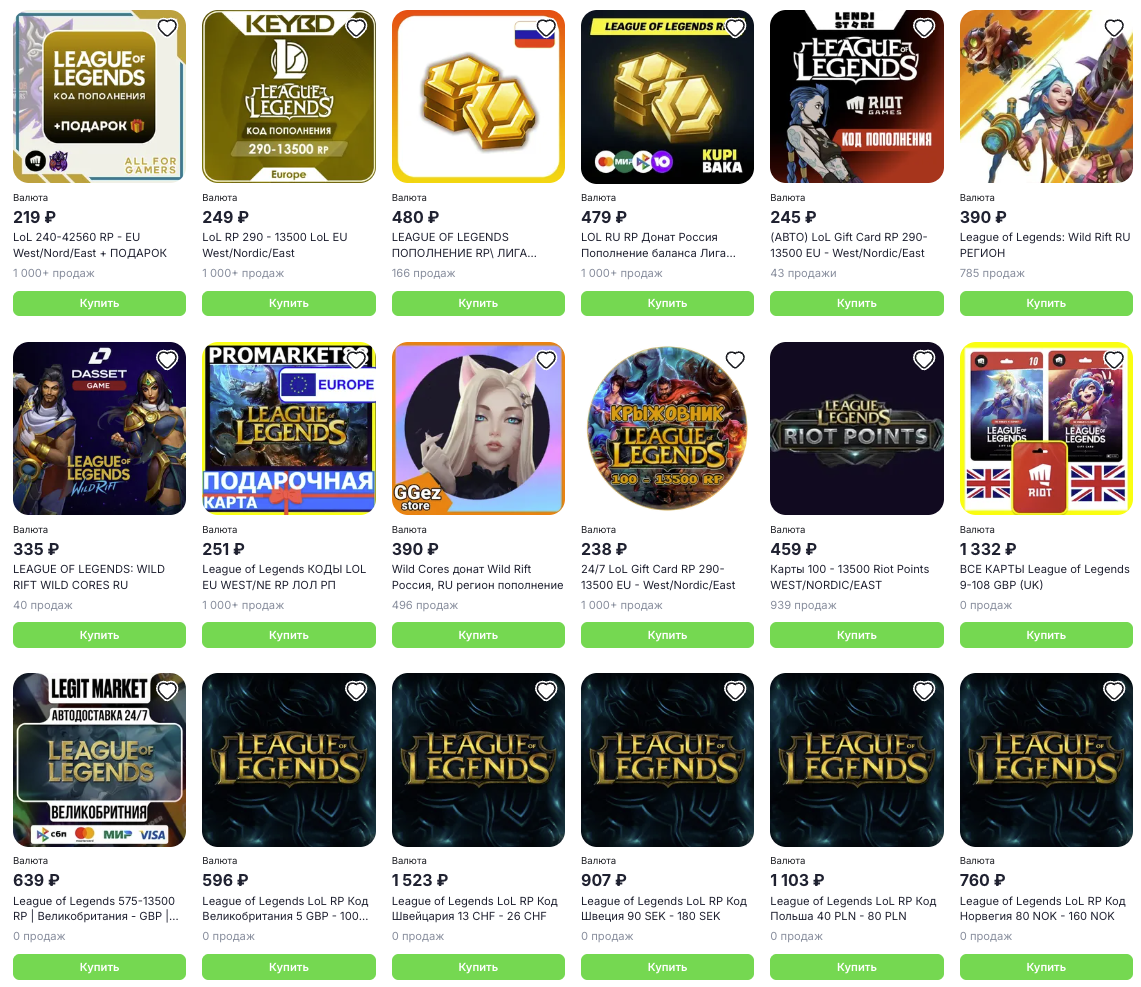Image resolution: width=1141 pixels, height=987 pixels.
Task: Favorite the Wild Rift RU 390 ₽ Jinx listing
Action: tap(1114, 28)
